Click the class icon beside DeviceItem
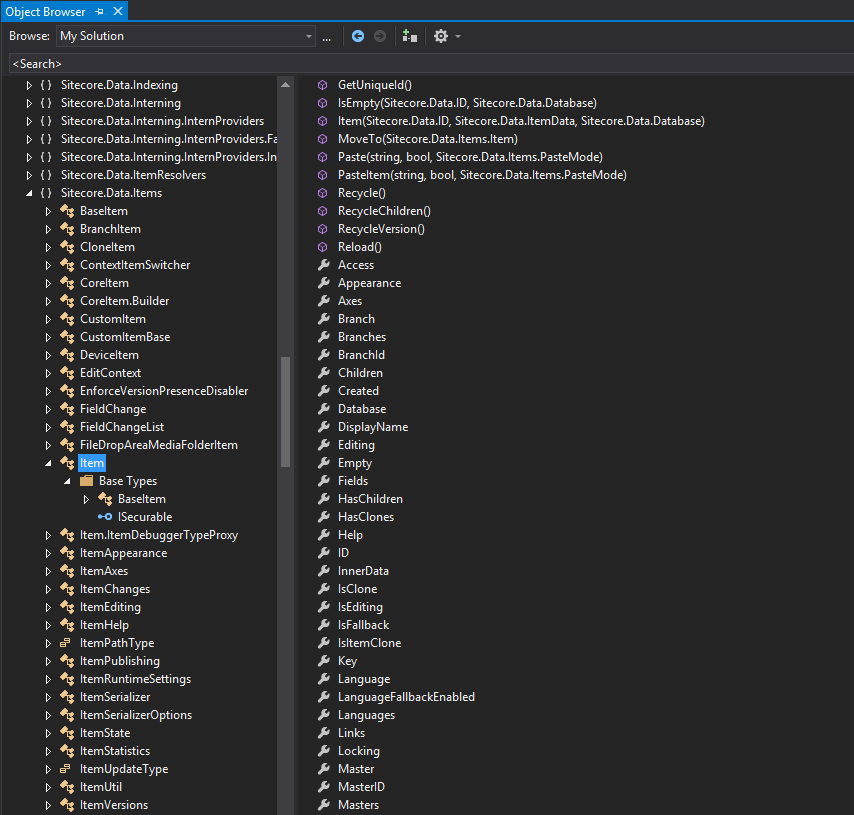The image size is (854, 815). tap(68, 355)
